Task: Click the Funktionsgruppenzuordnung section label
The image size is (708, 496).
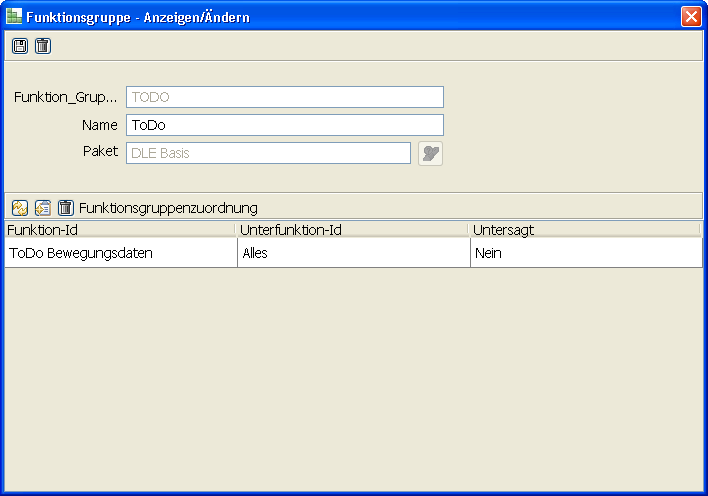Action: pyautogui.click(x=168, y=208)
